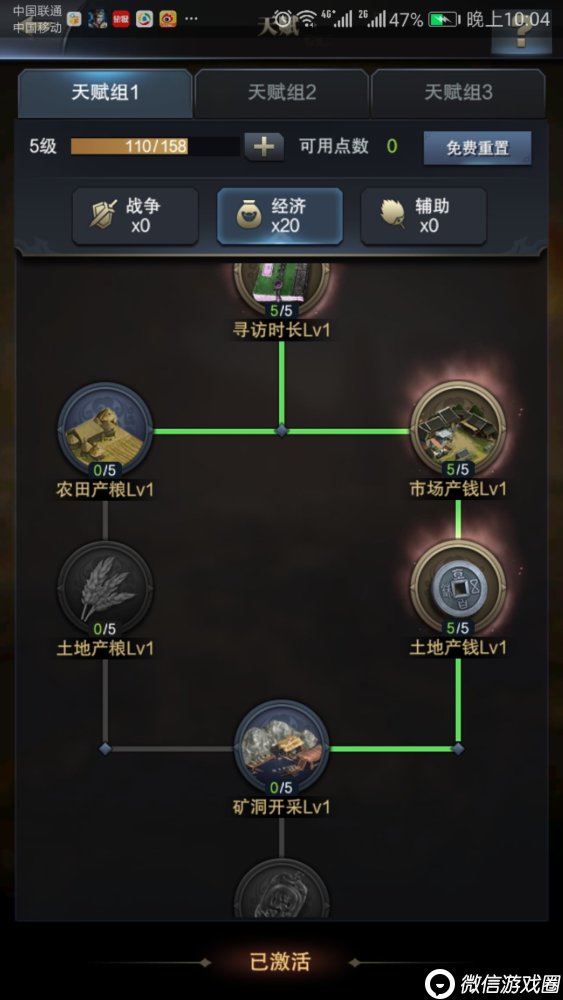
Task: Select the 经济 x20 category
Action: point(280,216)
